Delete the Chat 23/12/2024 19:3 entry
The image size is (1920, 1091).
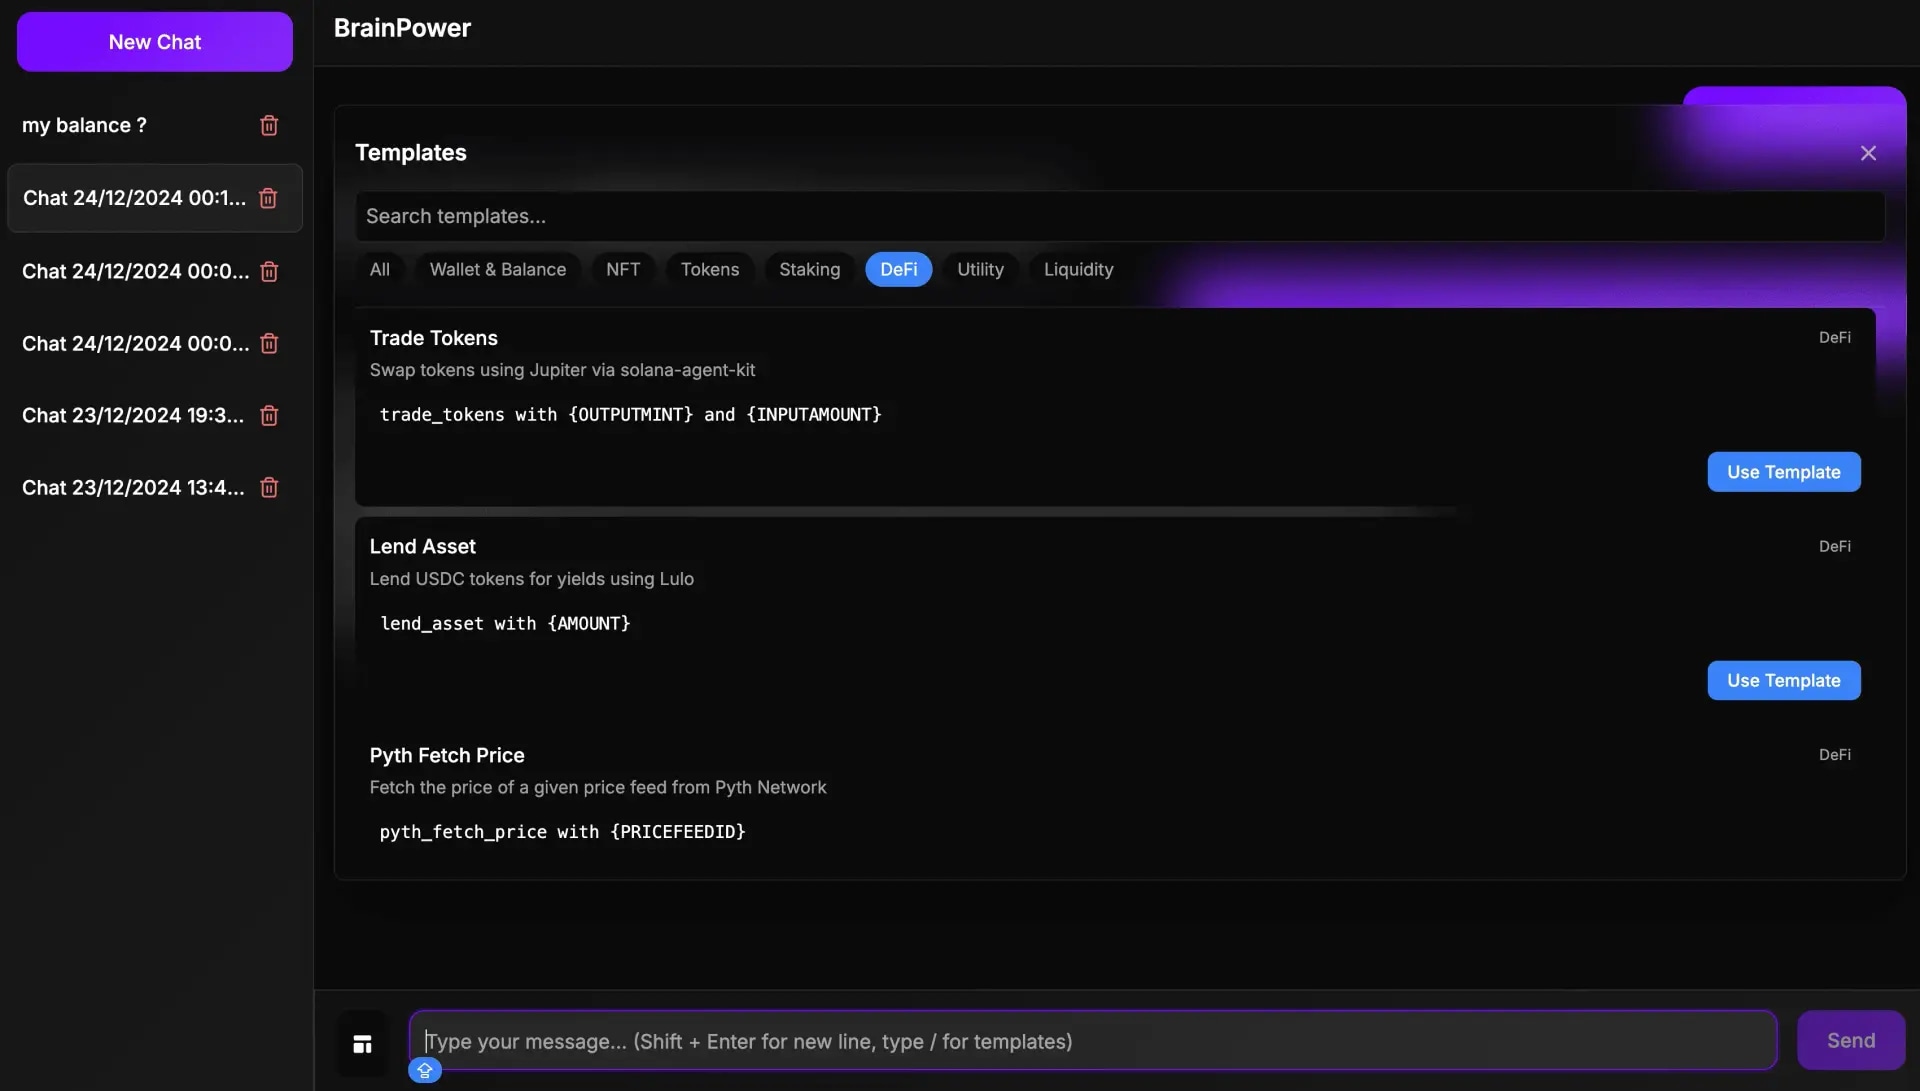[x=269, y=414]
